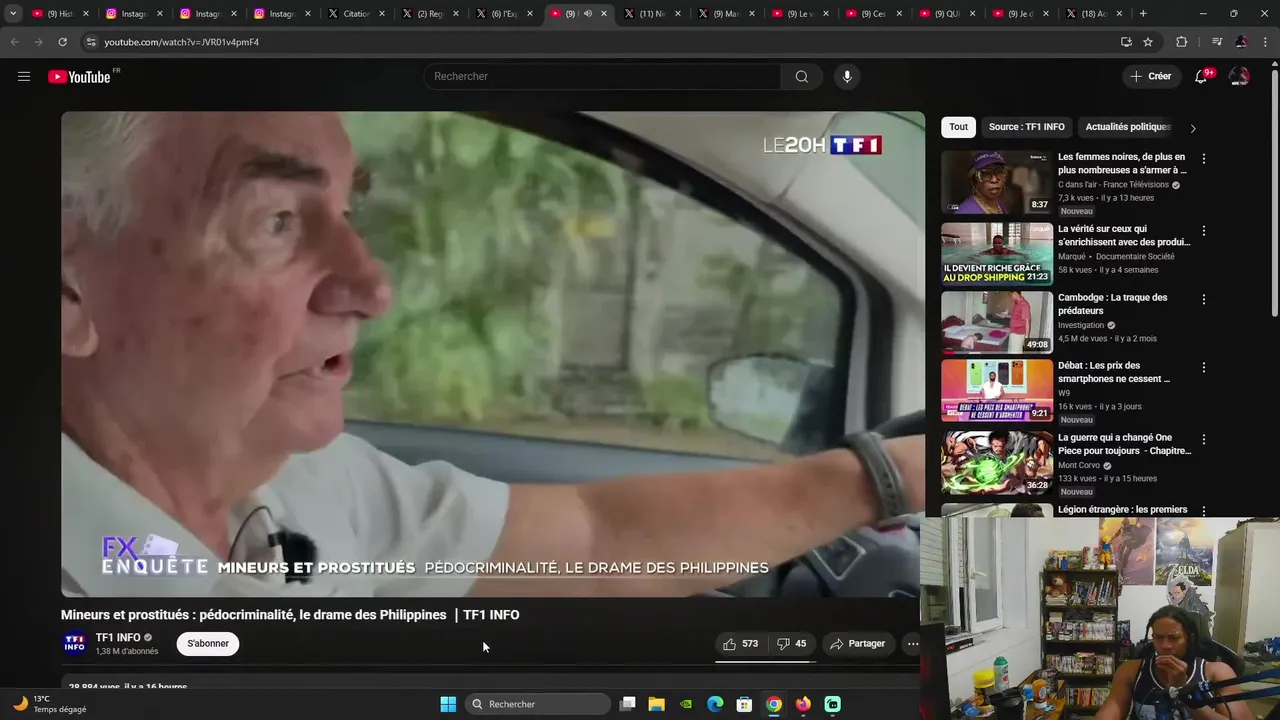
Task: Open 'Cambodge : La traque des prédateurs' title
Action: tap(1112, 304)
